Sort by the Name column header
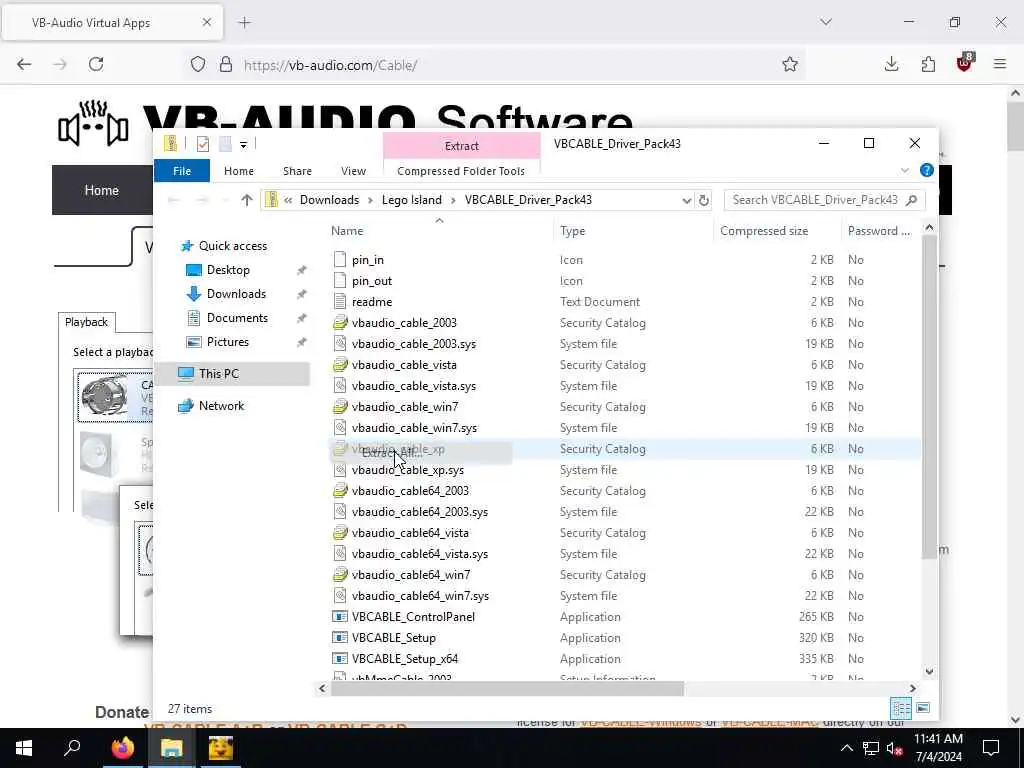1024x768 pixels. click(347, 231)
